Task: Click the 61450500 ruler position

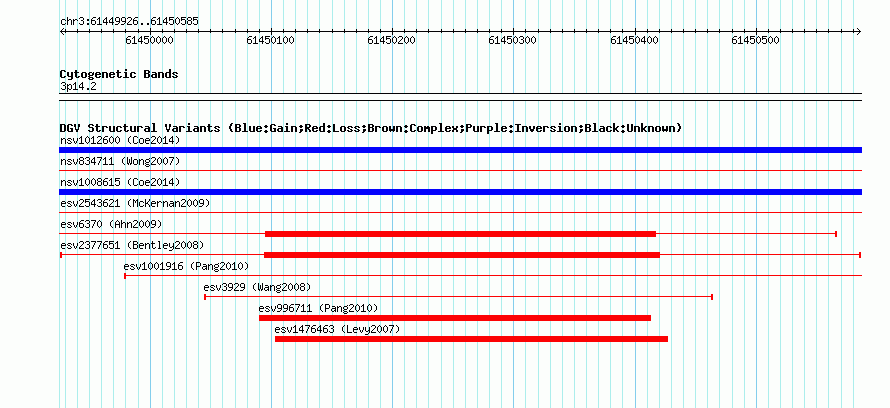Action: pos(755,40)
